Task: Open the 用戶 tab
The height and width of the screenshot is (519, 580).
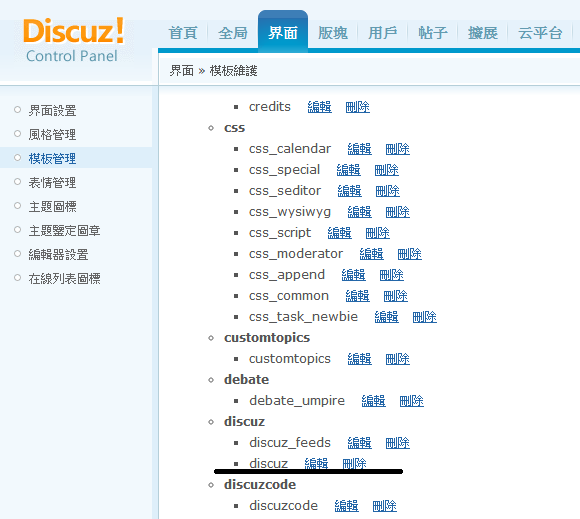Action: tap(383, 33)
